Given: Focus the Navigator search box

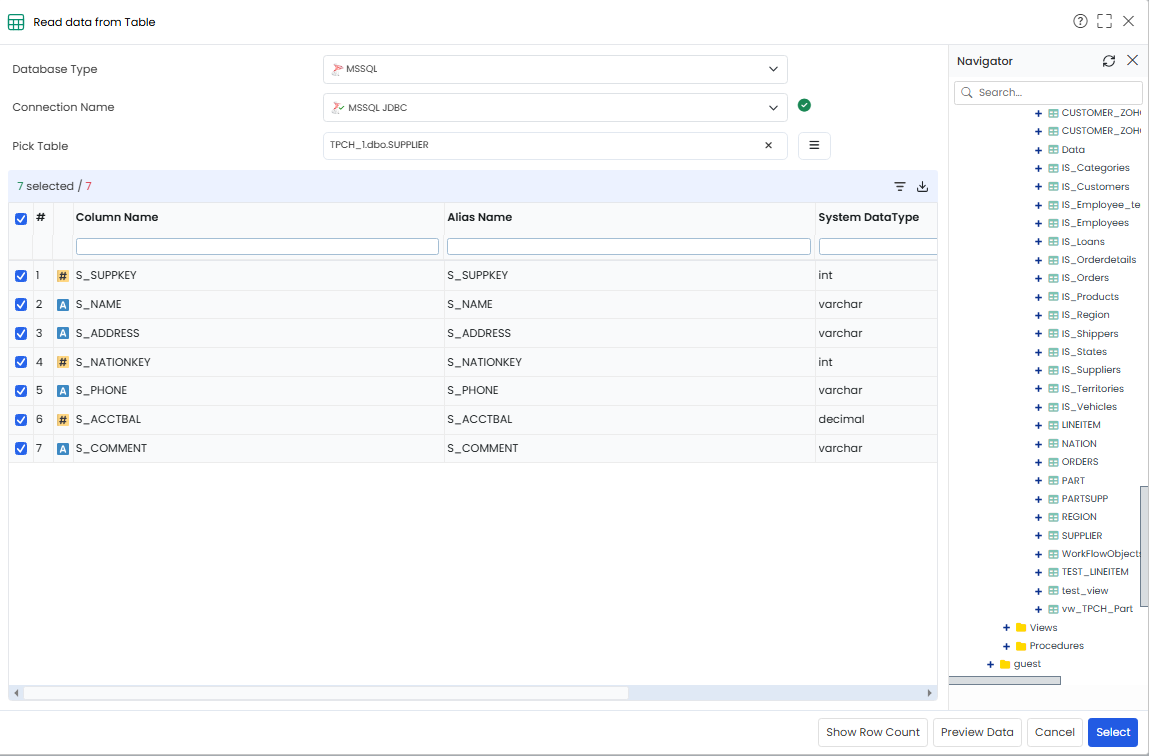Looking at the screenshot, I should click(x=1048, y=92).
